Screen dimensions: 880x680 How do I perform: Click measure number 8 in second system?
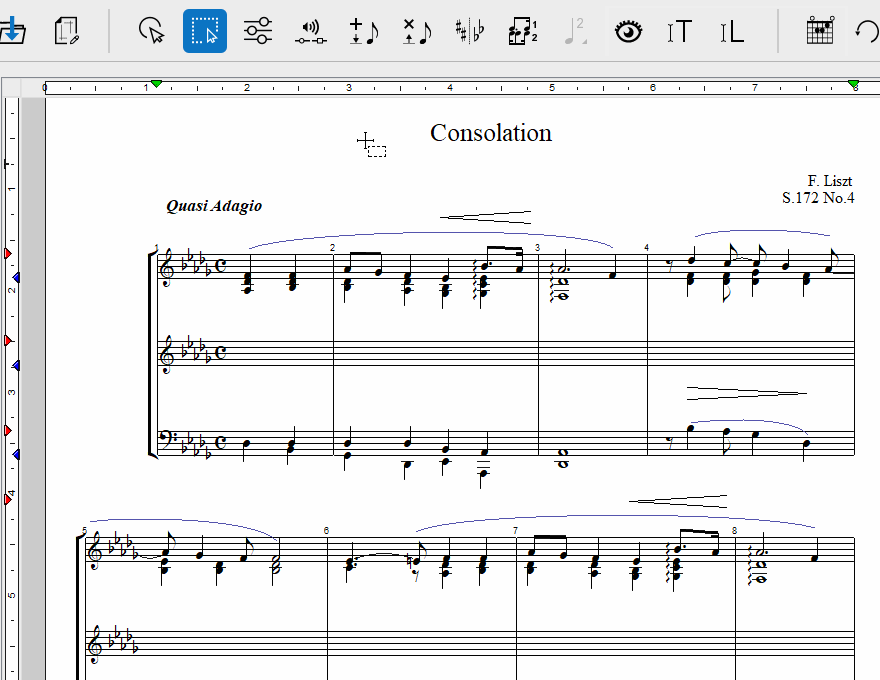click(735, 531)
